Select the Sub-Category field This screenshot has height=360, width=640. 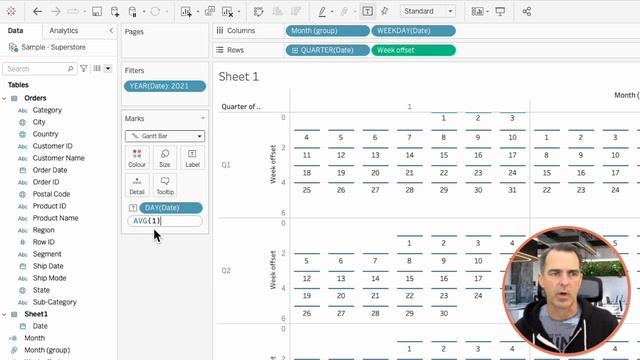[54, 302]
